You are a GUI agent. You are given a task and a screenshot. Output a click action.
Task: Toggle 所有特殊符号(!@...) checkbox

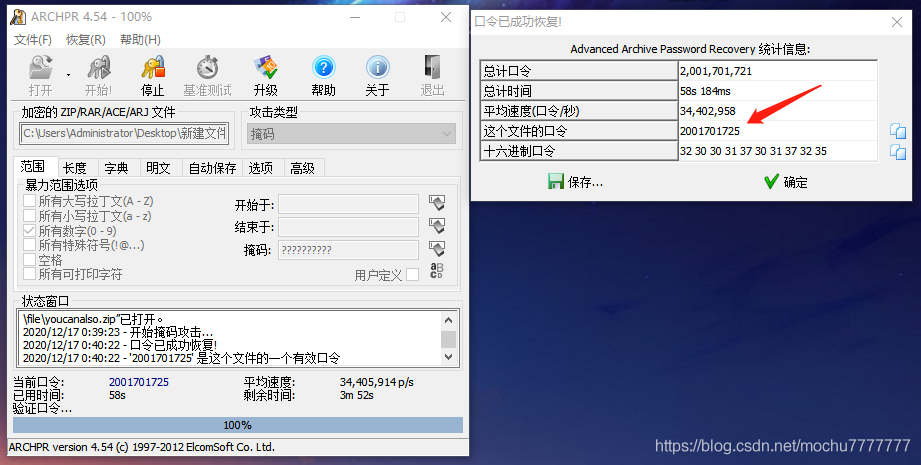[29, 245]
